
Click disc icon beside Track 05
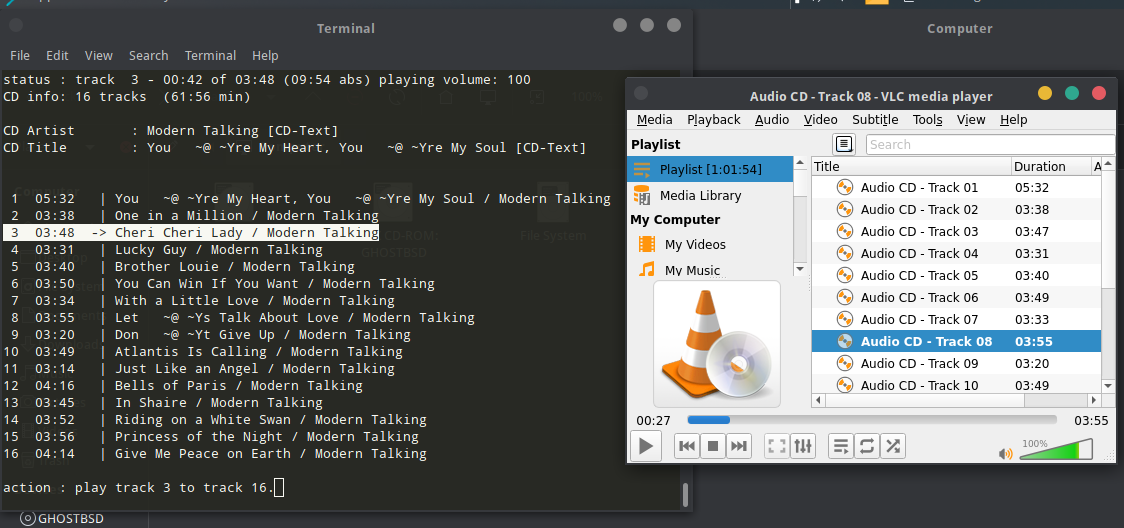point(845,276)
